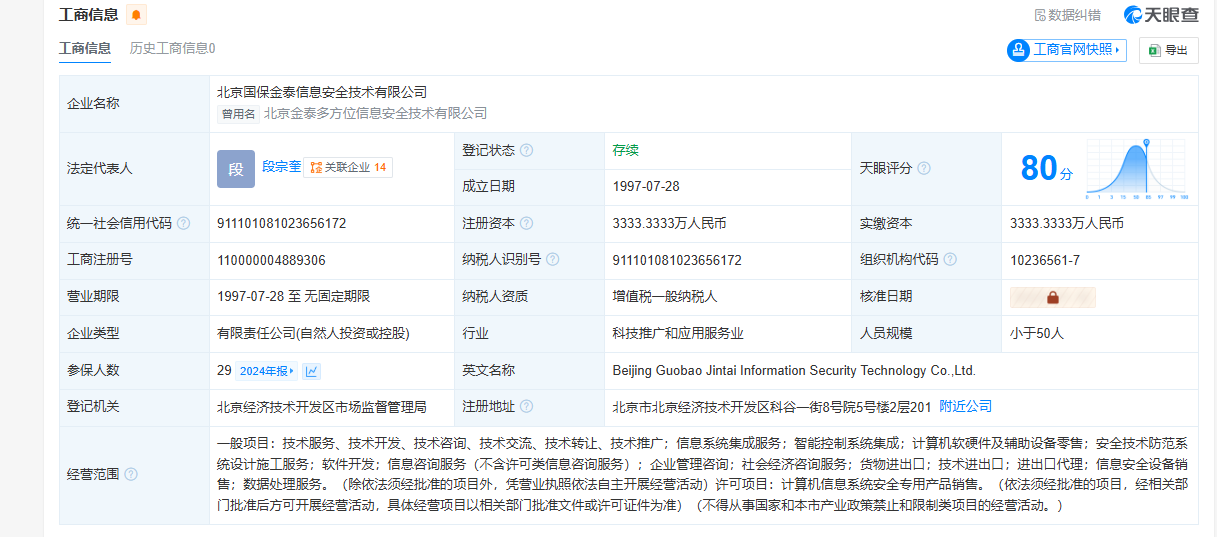
Task: Click help icon beside 注册资本
Action: point(526,223)
